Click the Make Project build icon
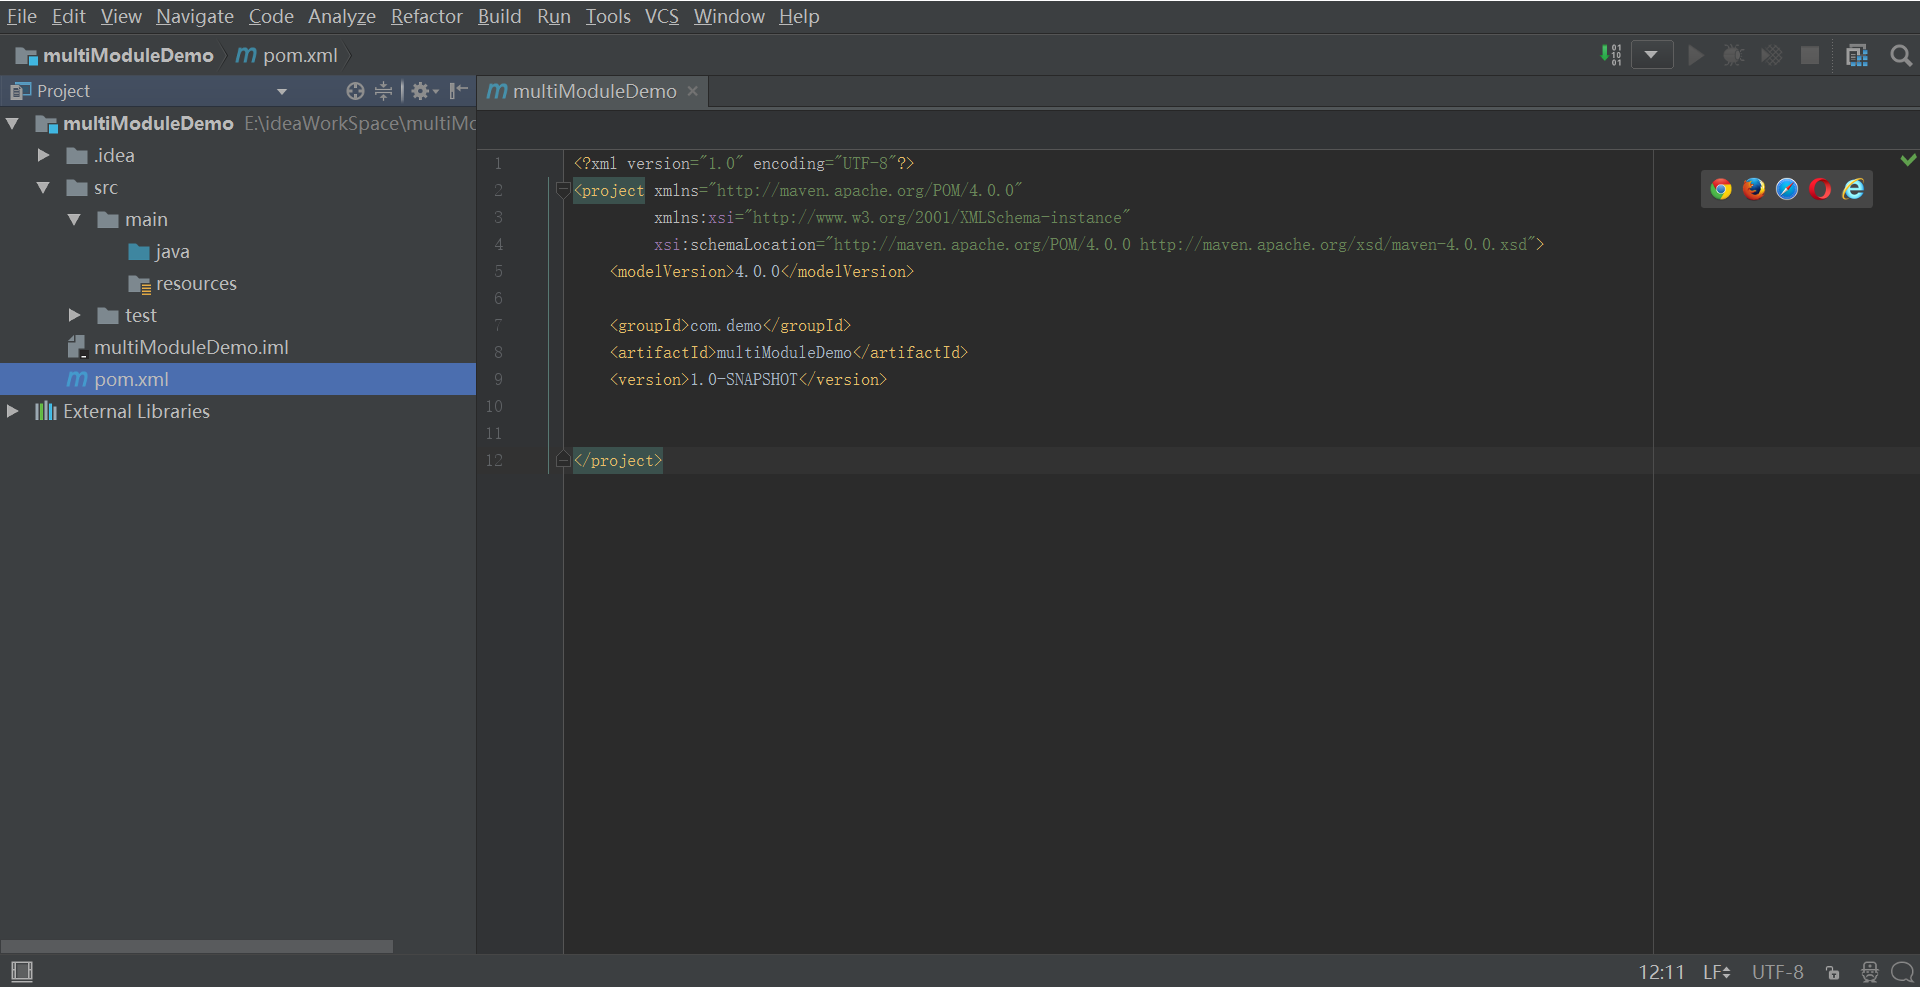The width and height of the screenshot is (1920, 987). pos(1610,55)
